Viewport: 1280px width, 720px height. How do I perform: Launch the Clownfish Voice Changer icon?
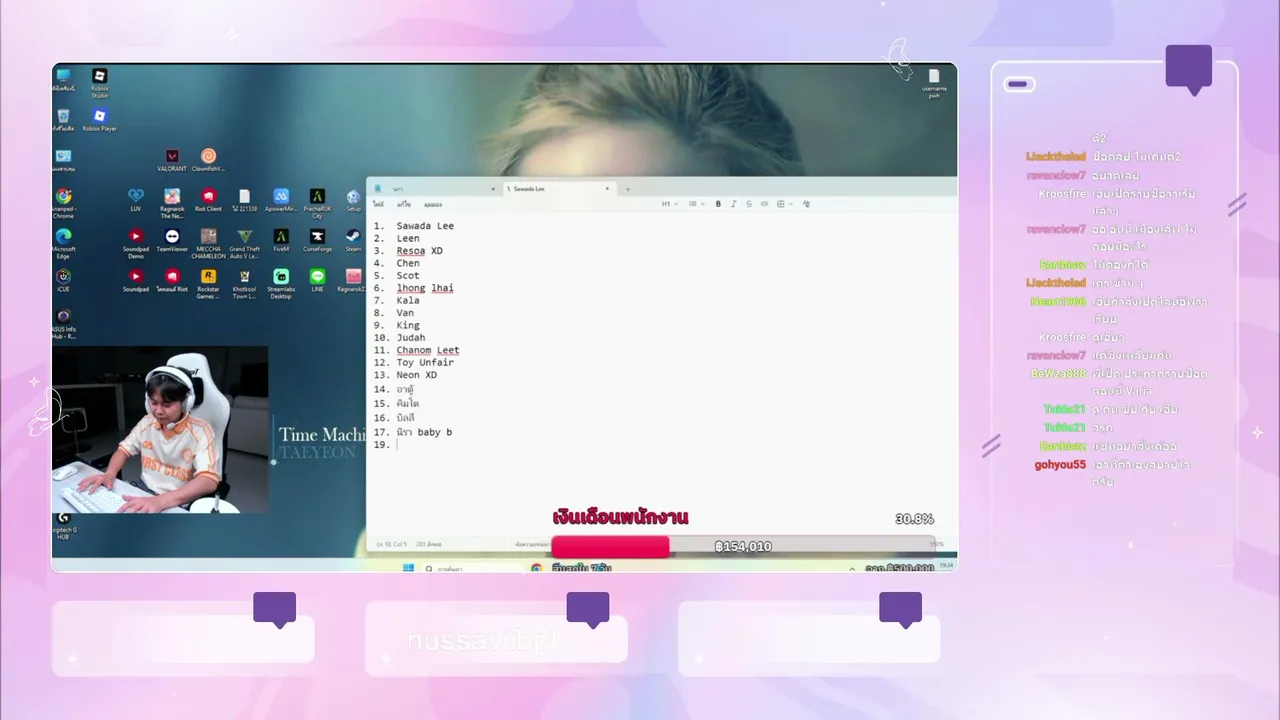[x=208, y=161]
